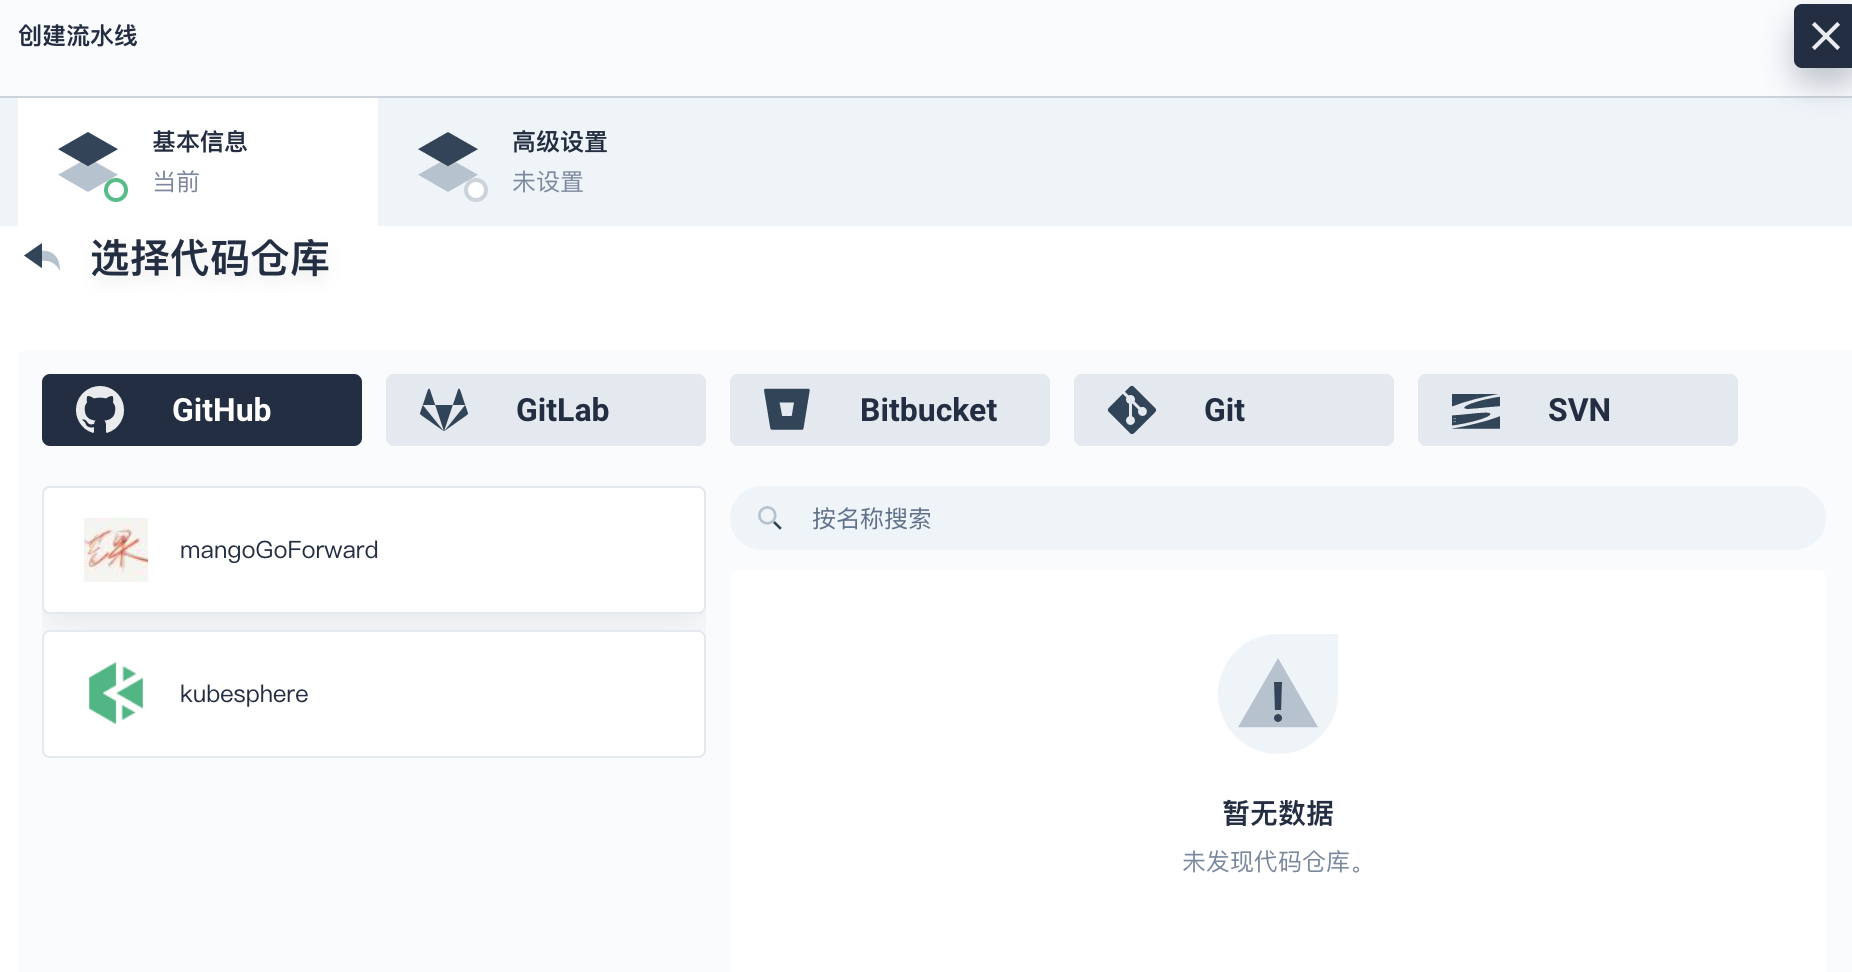This screenshot has width=1852, height=972.
Task: Click the search magnifier icon
Action: click(x=769, y=517)
